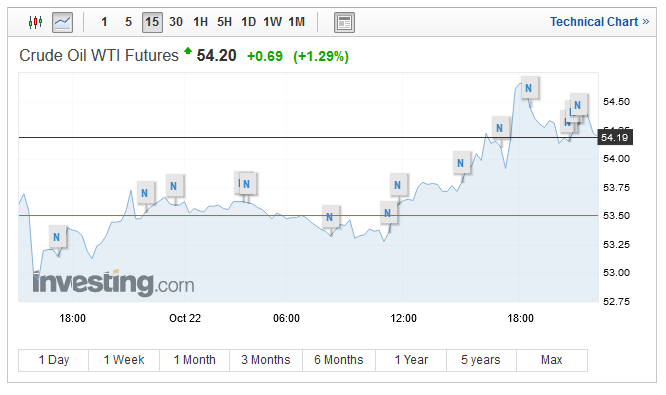Click the 12:00 time axis label
Image resolution: width=666 pixels, height=395 pixels.
coord(404,318)
